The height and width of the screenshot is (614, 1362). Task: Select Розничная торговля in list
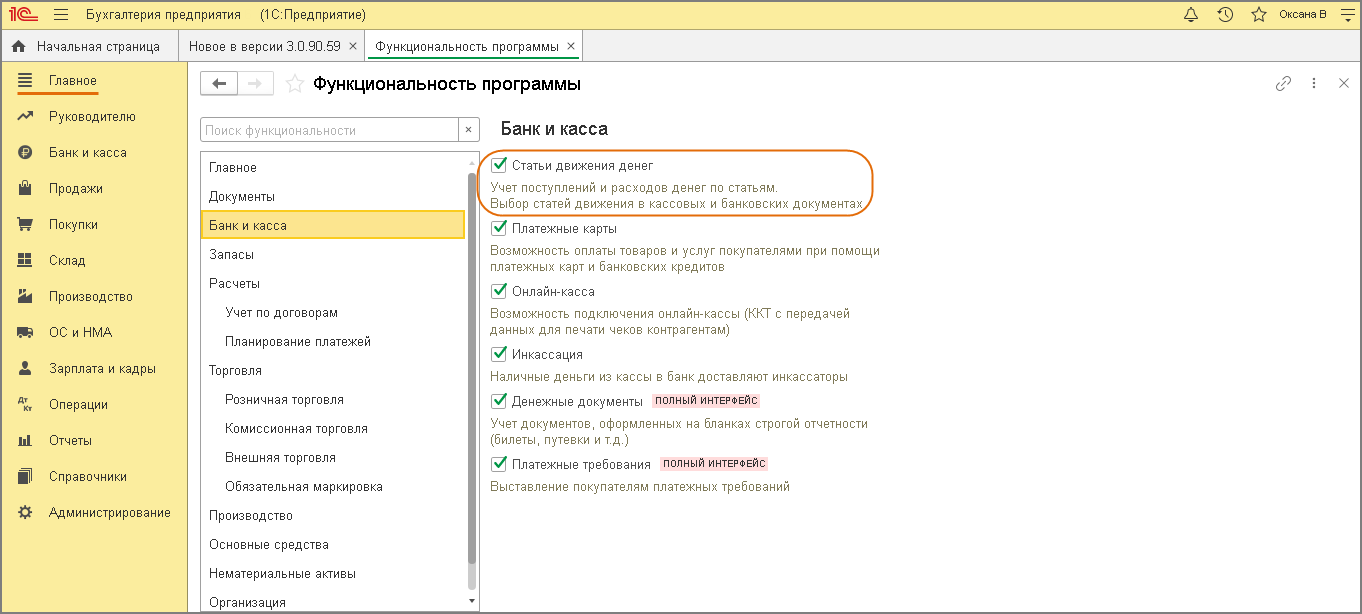(333, 399)
